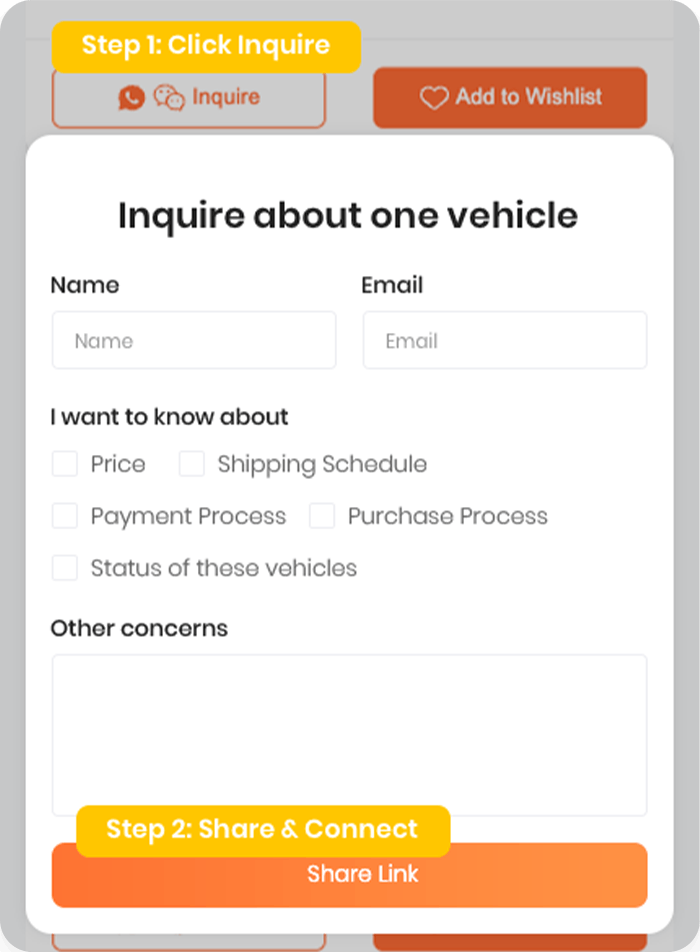Focus the Name input field

point(194,341)
